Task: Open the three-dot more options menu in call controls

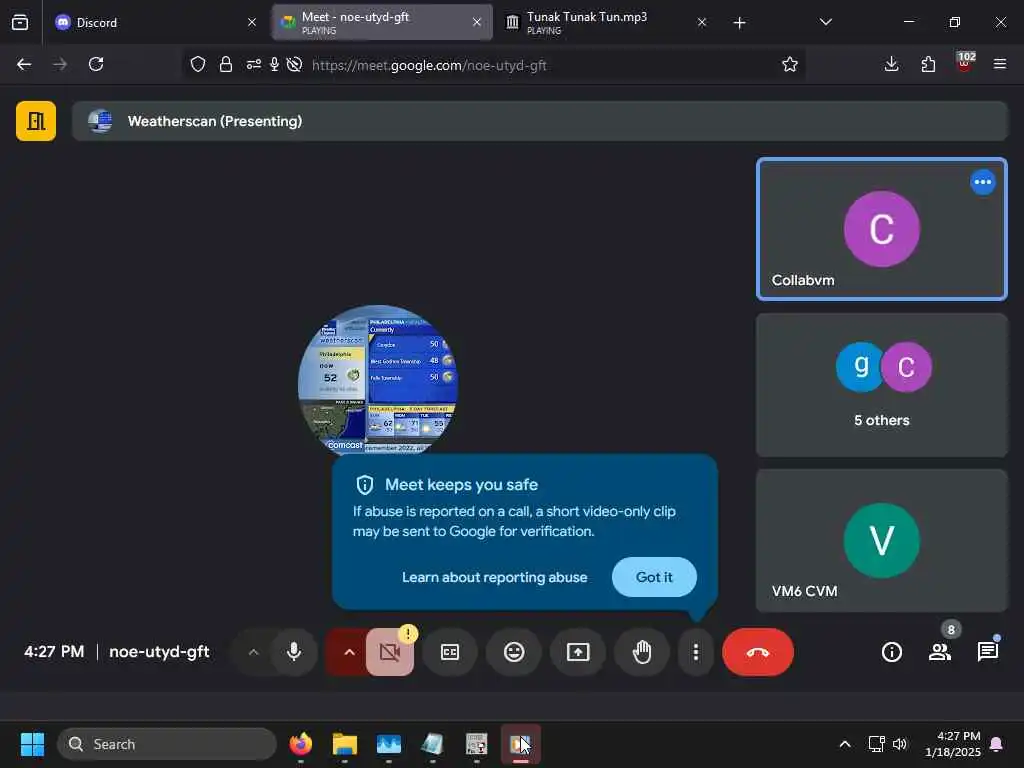Action: pos(696,652)
